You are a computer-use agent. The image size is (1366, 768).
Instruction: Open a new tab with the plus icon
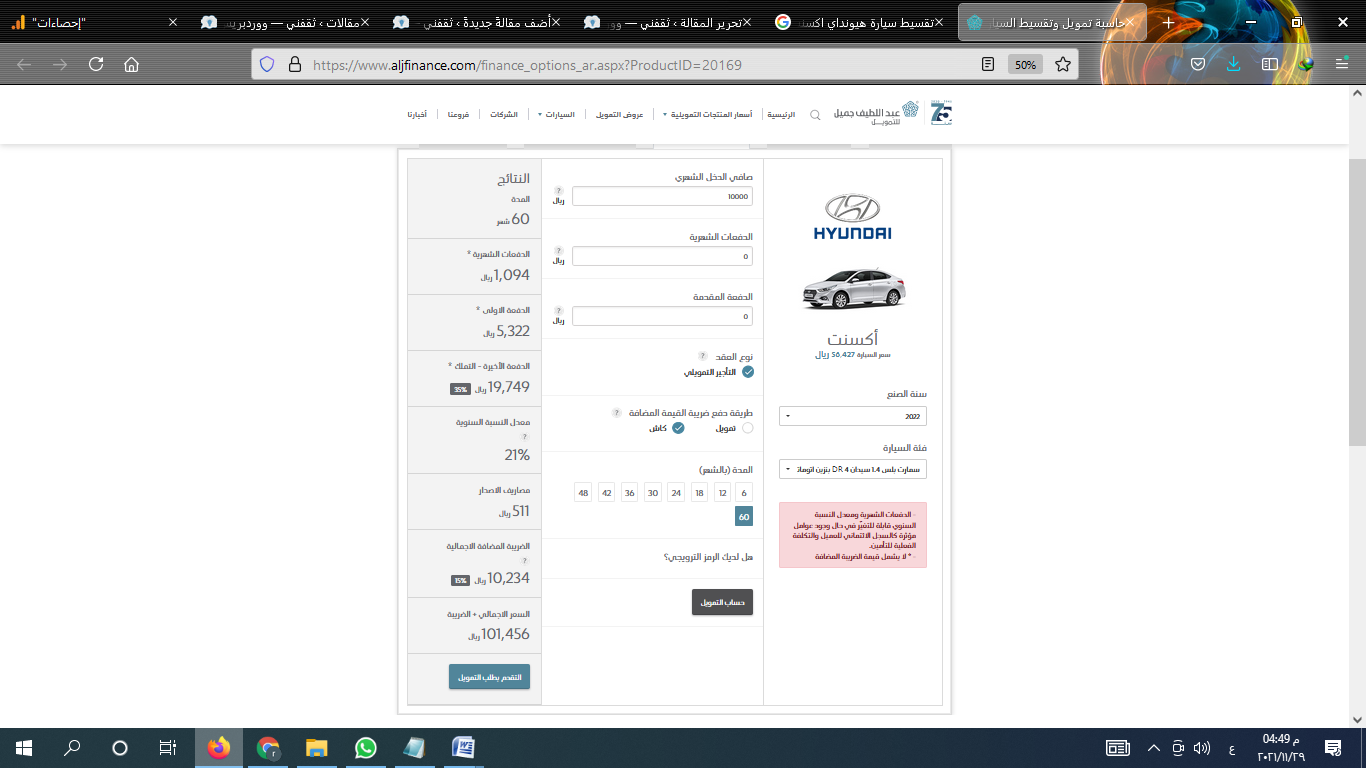[x=1168, y=22]
